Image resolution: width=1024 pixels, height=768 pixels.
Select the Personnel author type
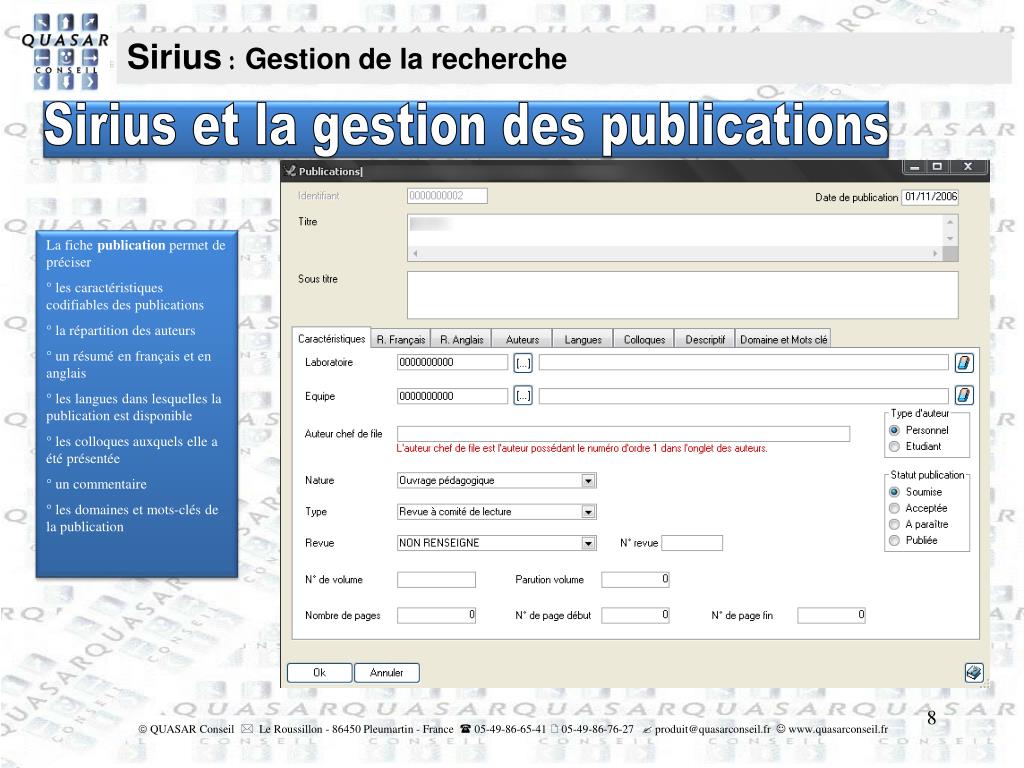[894, 430]
